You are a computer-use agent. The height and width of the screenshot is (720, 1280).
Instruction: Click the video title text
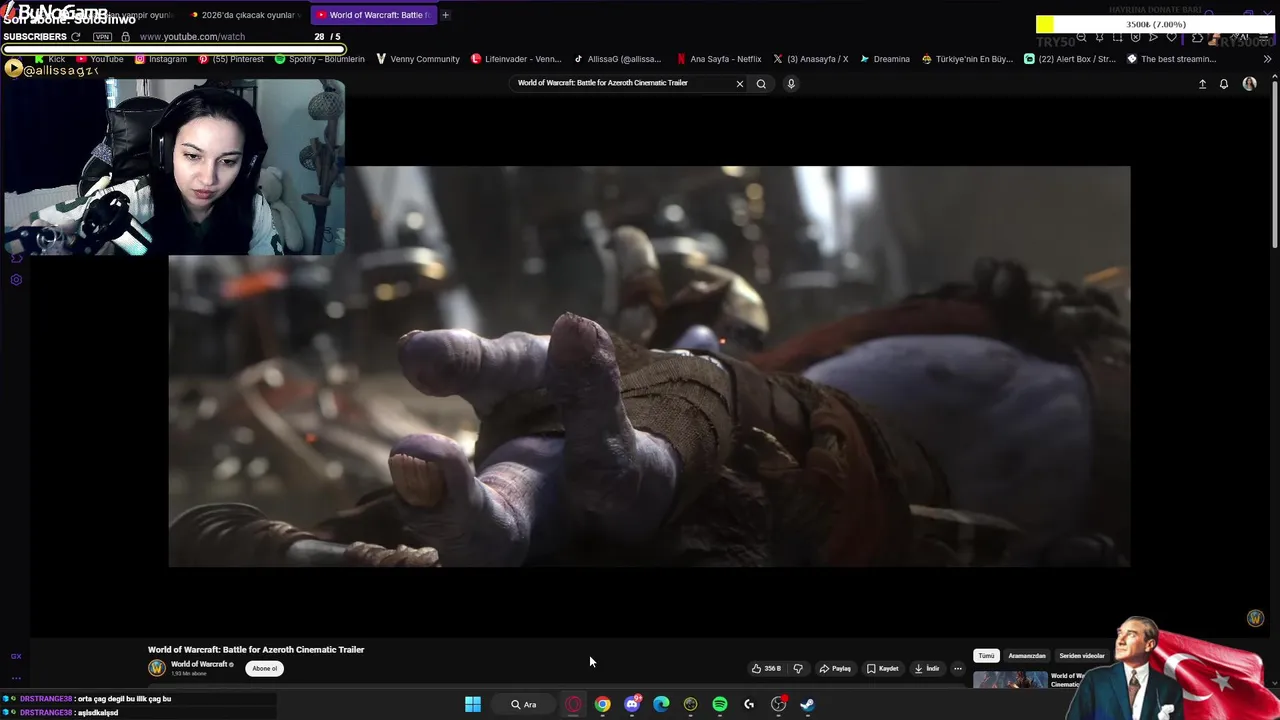256,649
